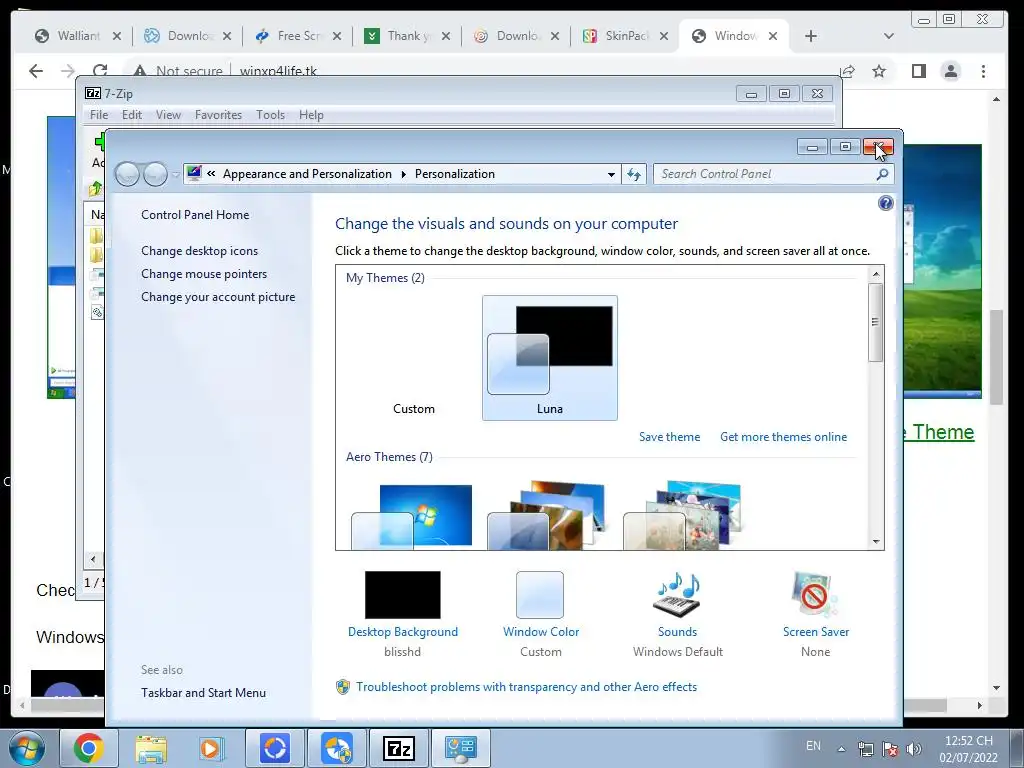Click the refresh button beside the address bar
The width and height of the screenshot is (1024, 768).
click(x=633, y=174)
